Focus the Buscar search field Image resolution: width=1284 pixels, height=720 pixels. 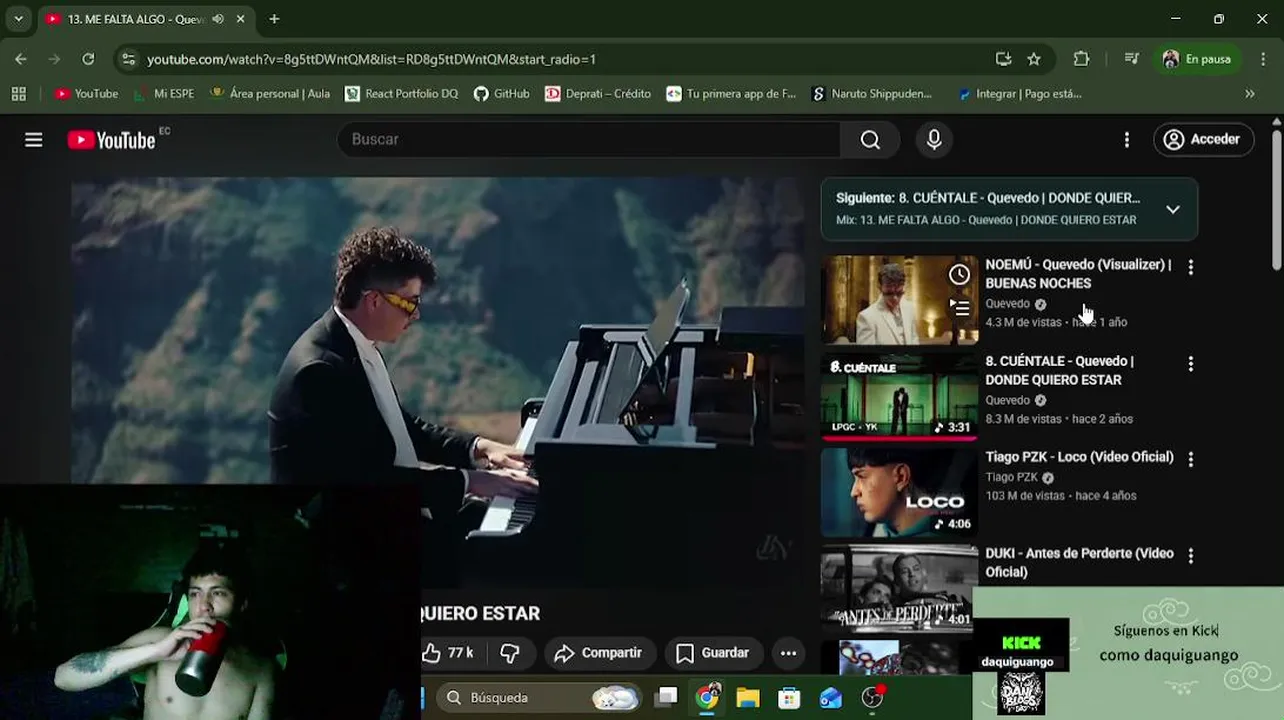pyautogui.click(x=590, y=140)
